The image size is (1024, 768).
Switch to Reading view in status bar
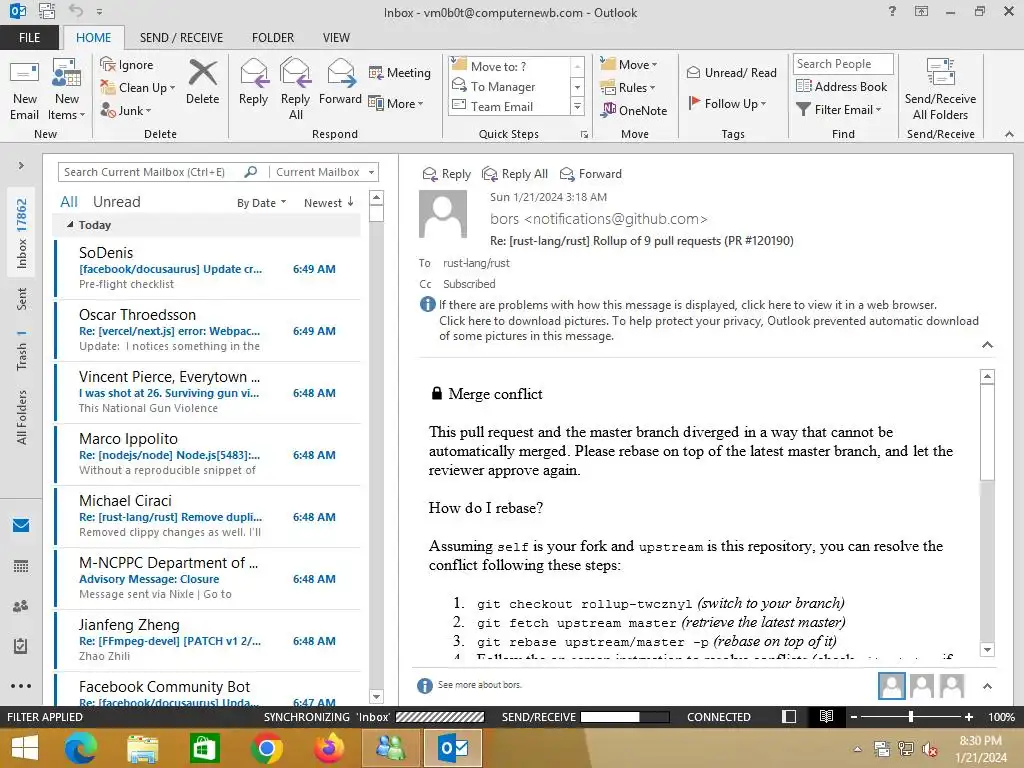[825, 716]
